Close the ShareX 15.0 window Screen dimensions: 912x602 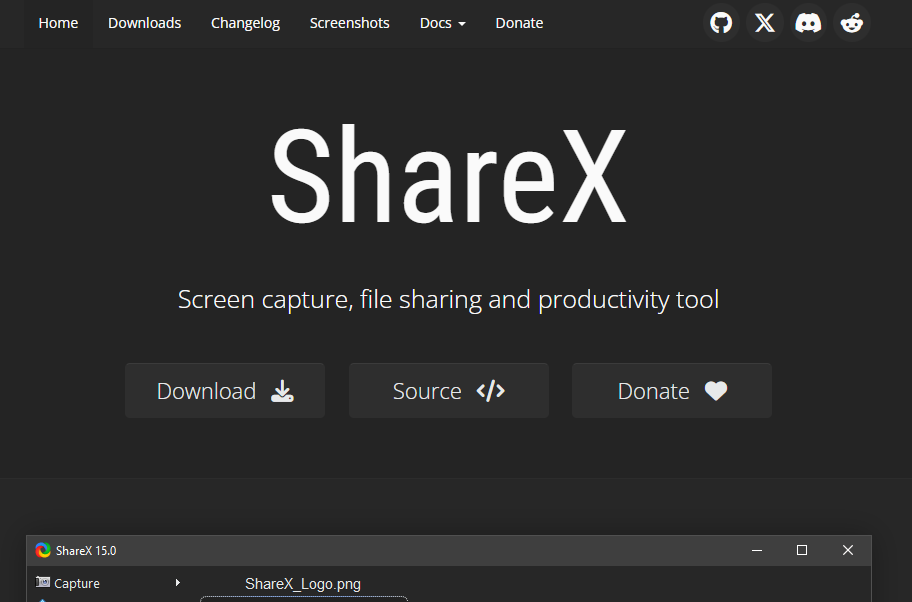click(848, 550)
